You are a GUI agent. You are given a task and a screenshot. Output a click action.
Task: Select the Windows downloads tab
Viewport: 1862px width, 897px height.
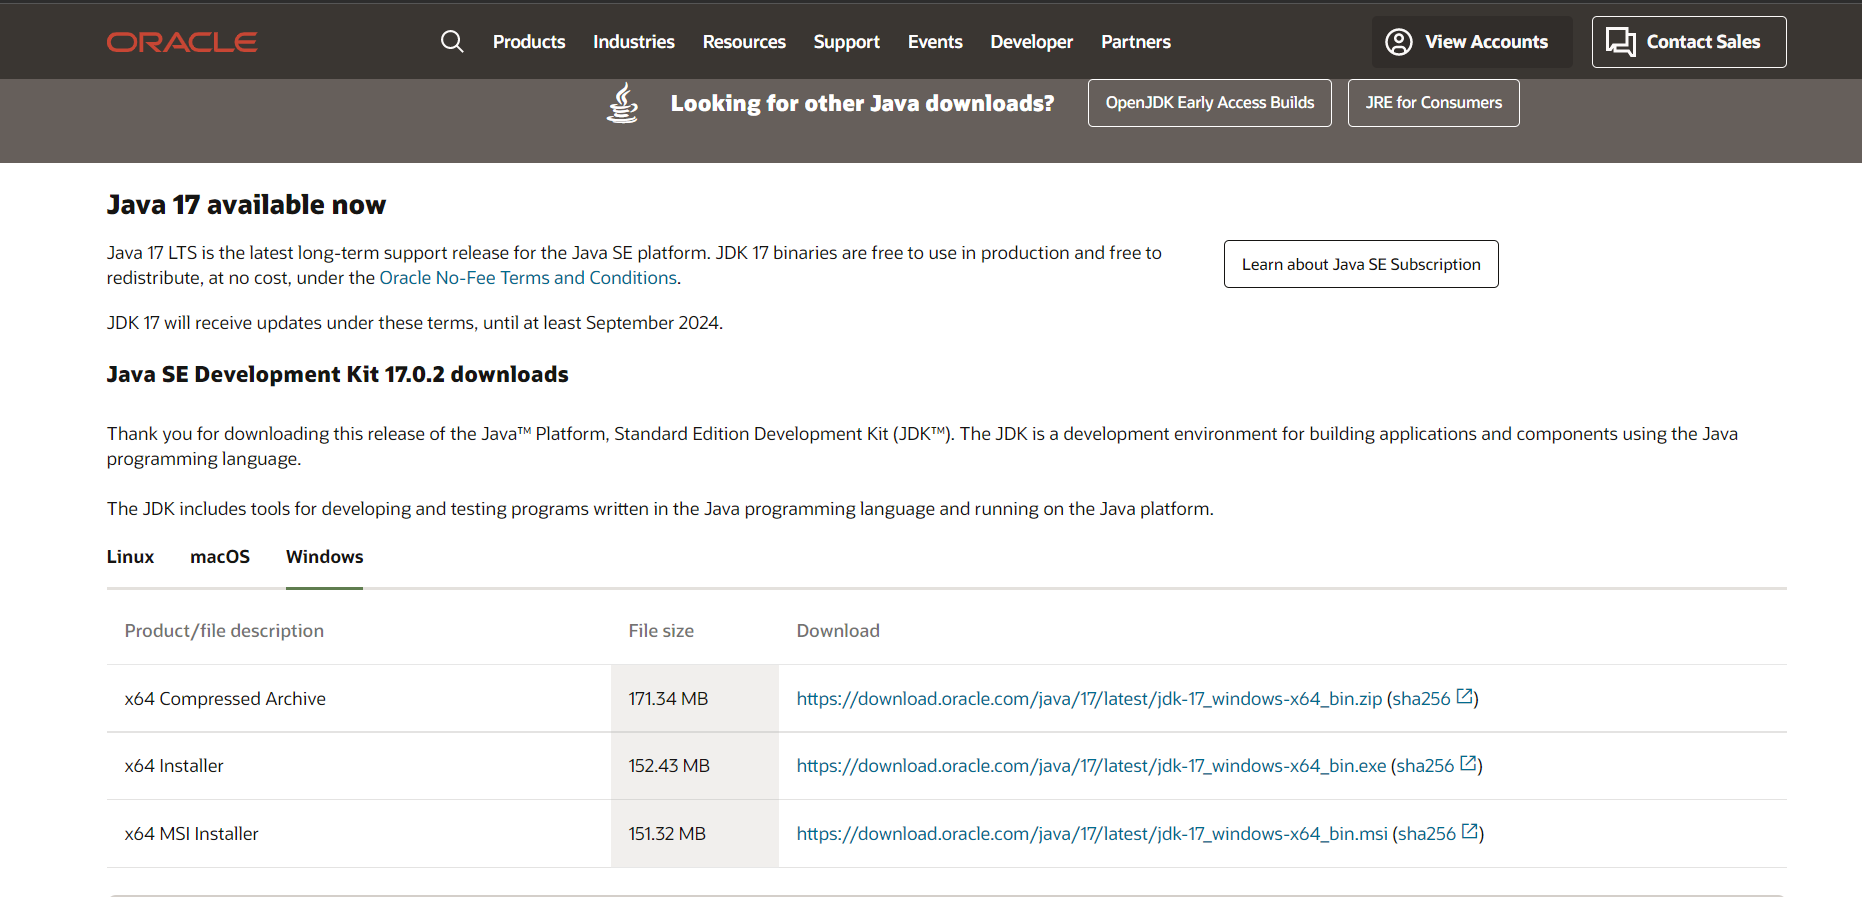(324, 557)
